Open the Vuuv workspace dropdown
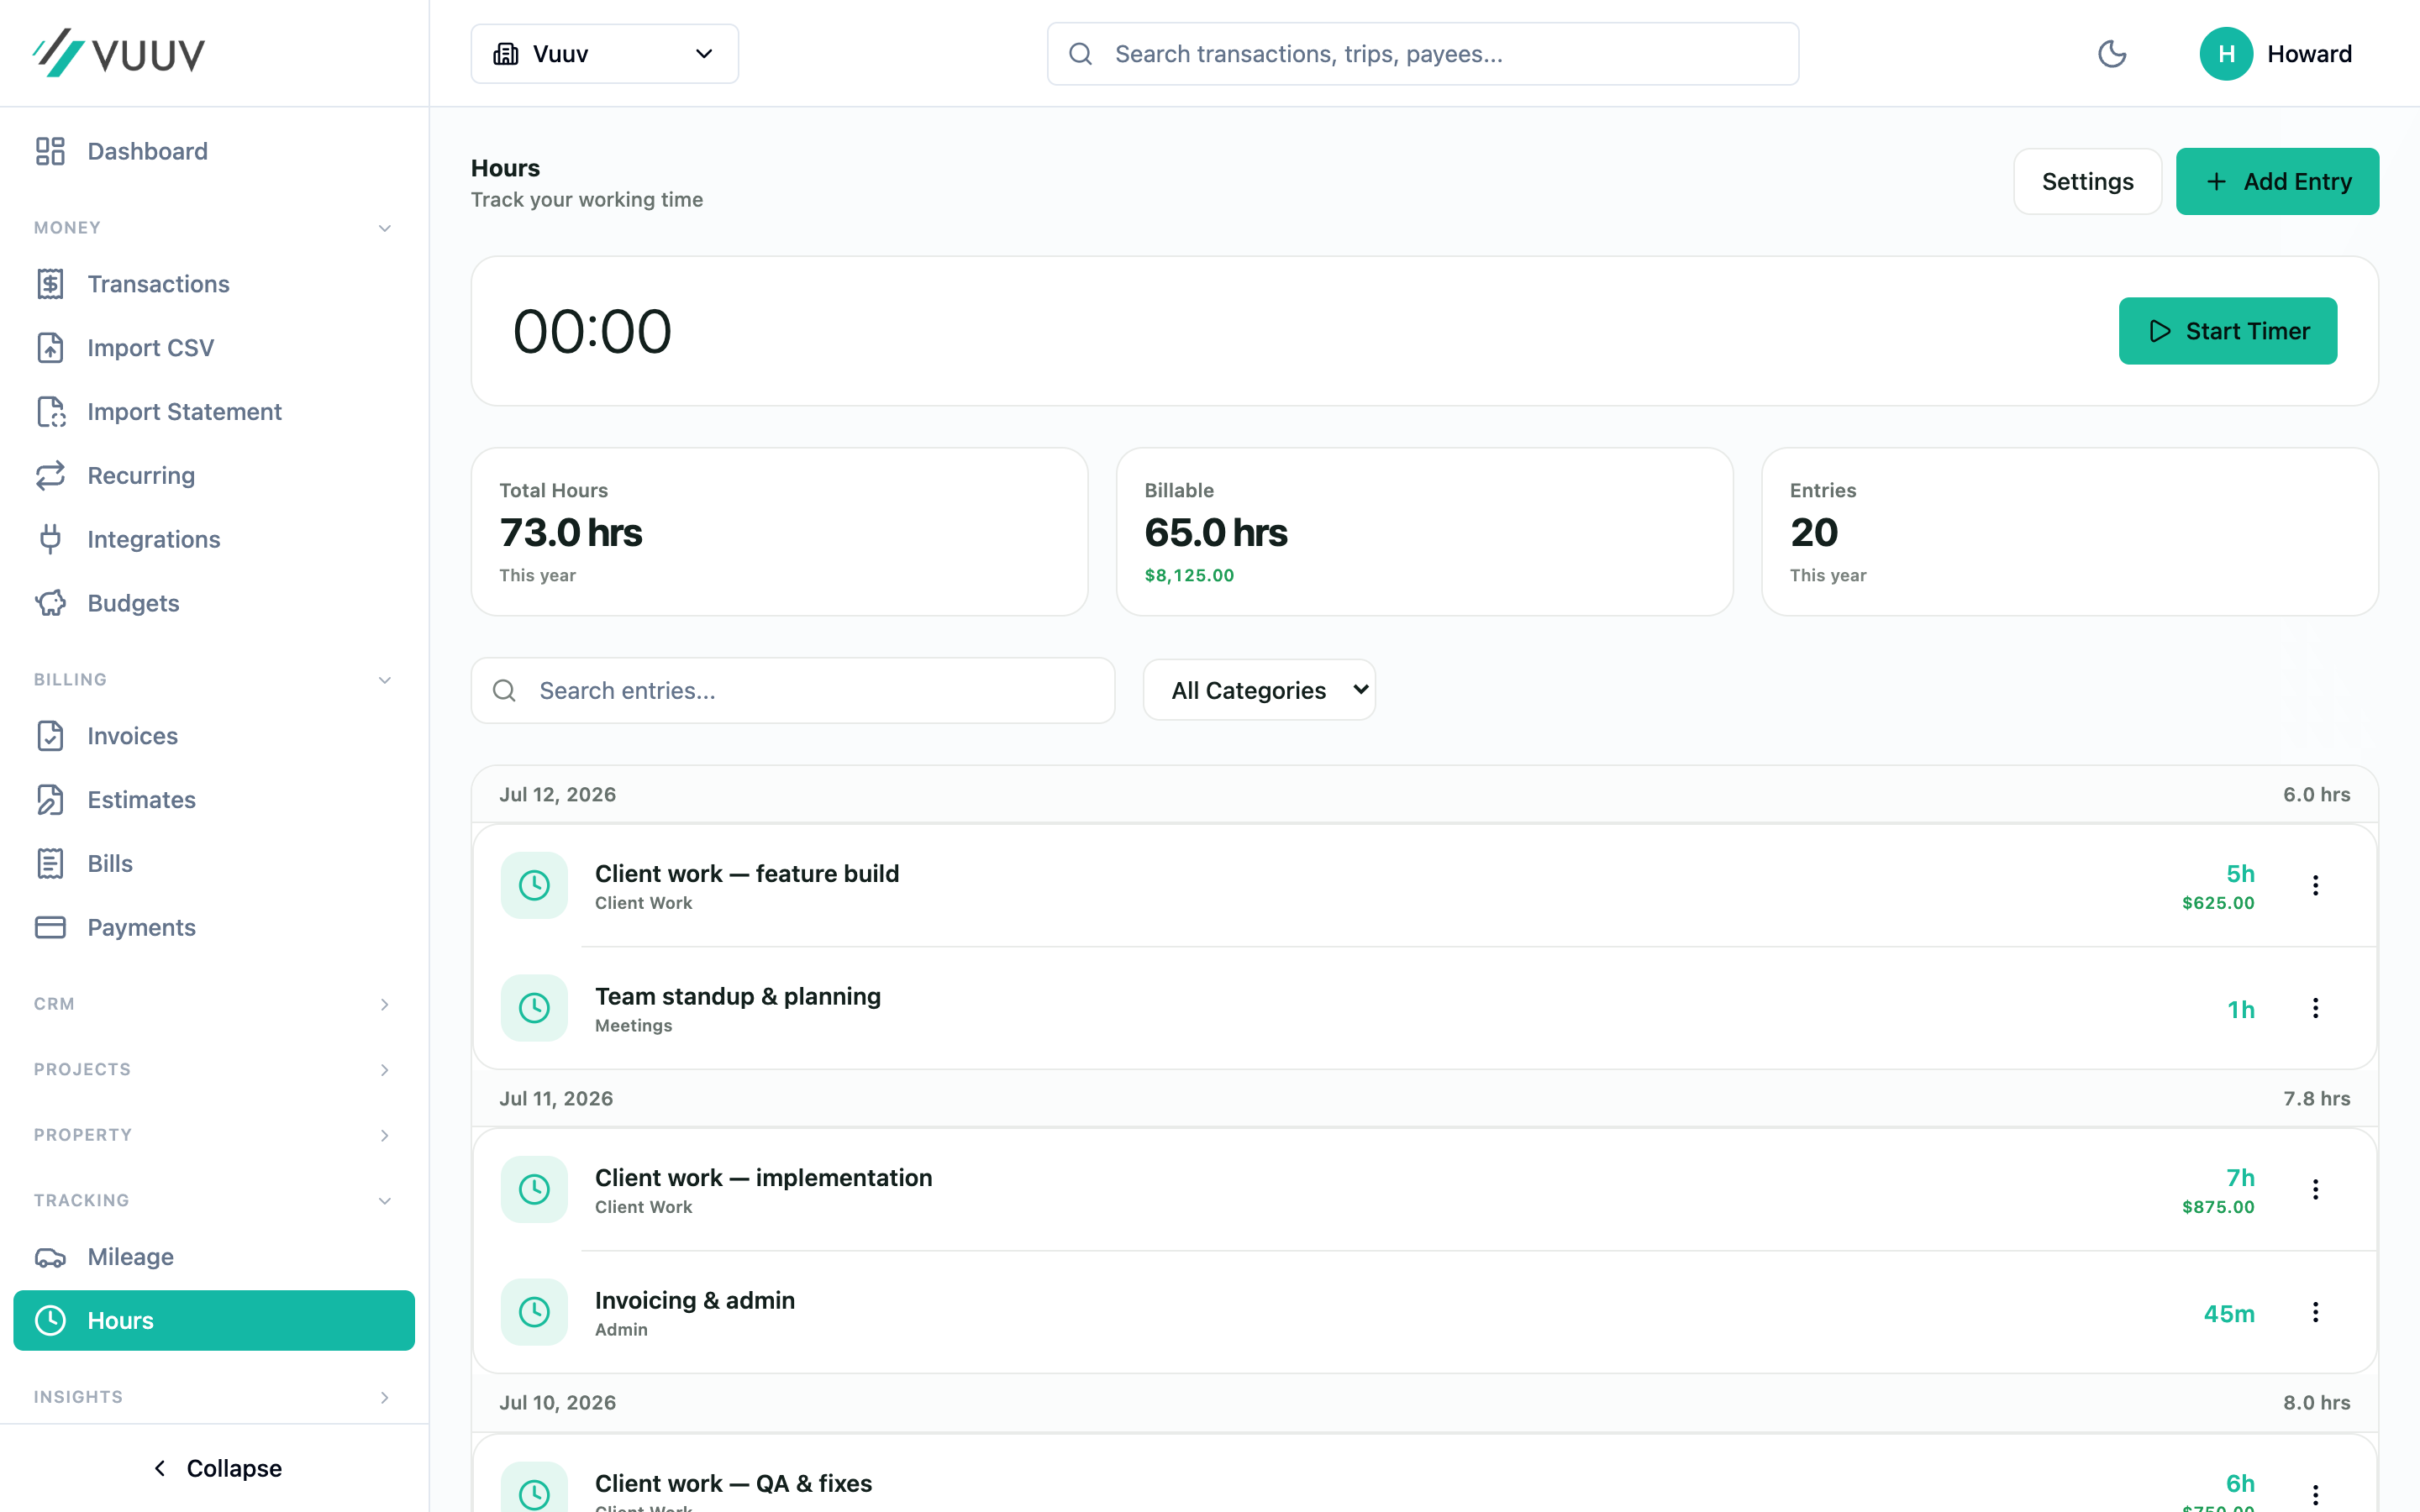This screenshot has width=2420, height=1512. tap(604, 54)
